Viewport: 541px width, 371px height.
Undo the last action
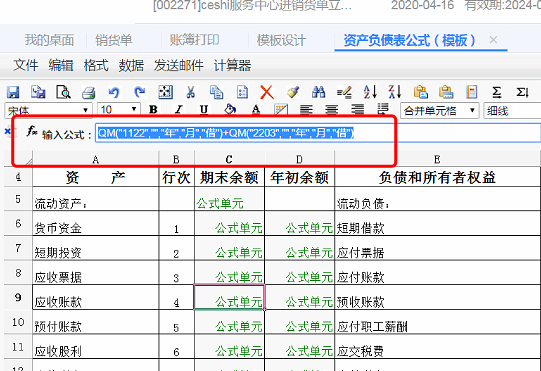114,92
